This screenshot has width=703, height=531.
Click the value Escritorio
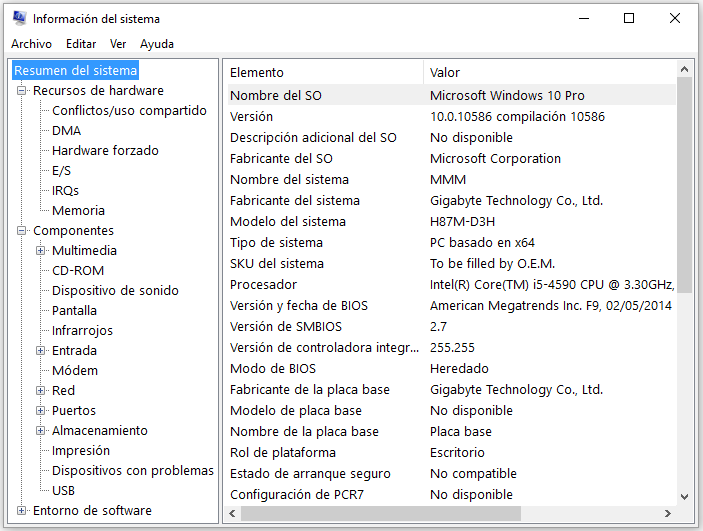tap(457, 453)
